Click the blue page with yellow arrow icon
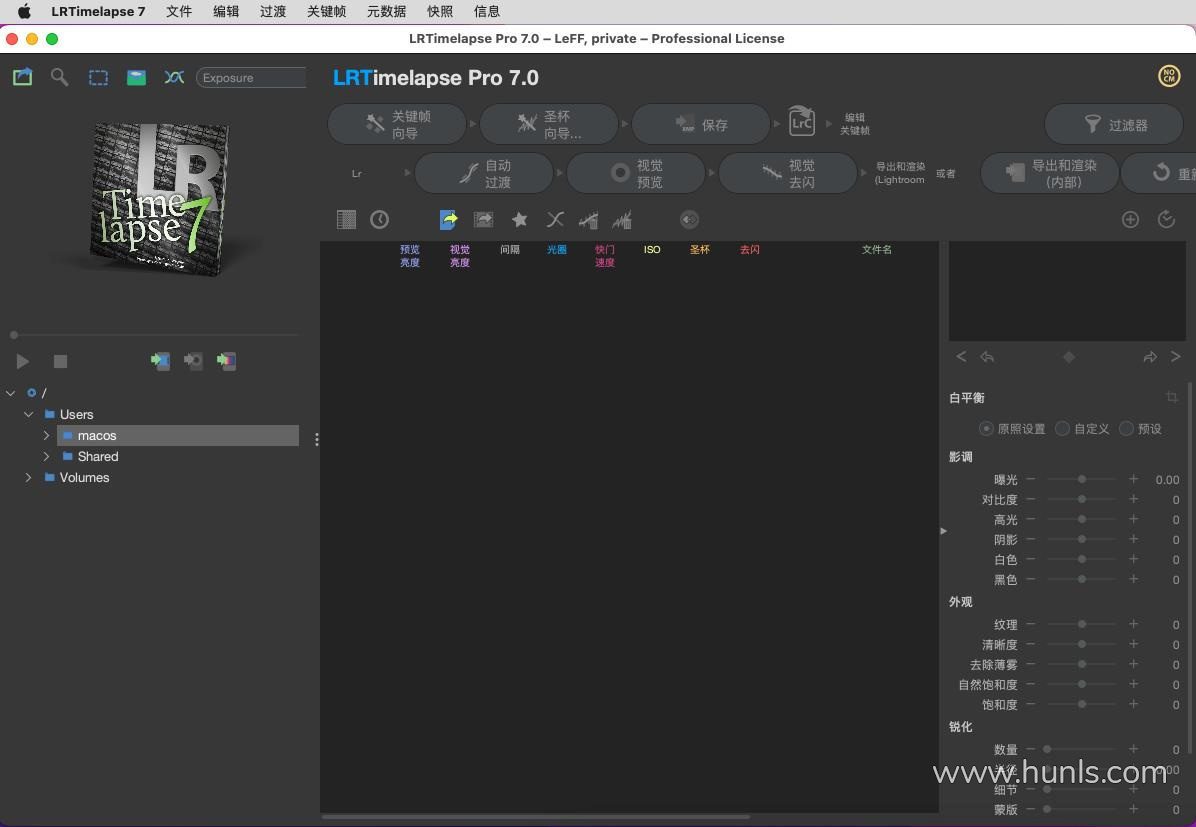Image resolution: width=1196 pixels, height=827 pixels. (448, 220)
